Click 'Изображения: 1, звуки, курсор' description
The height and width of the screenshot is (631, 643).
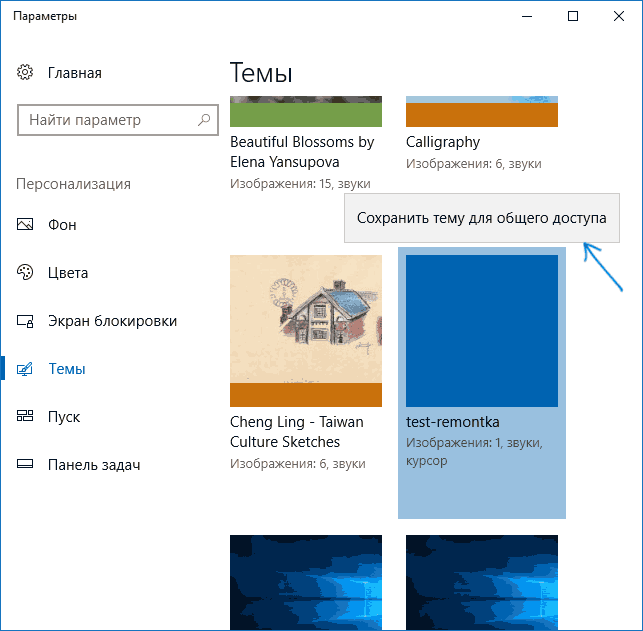point(474,451)
